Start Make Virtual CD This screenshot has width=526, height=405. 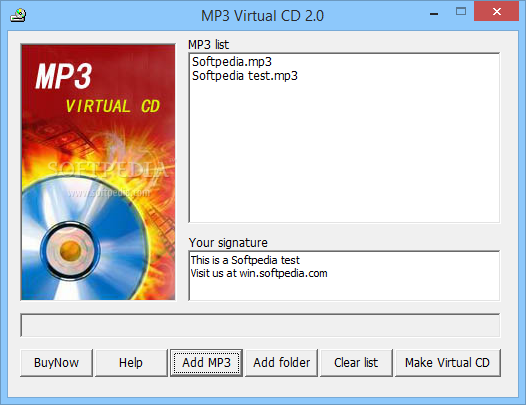(448, 363)
